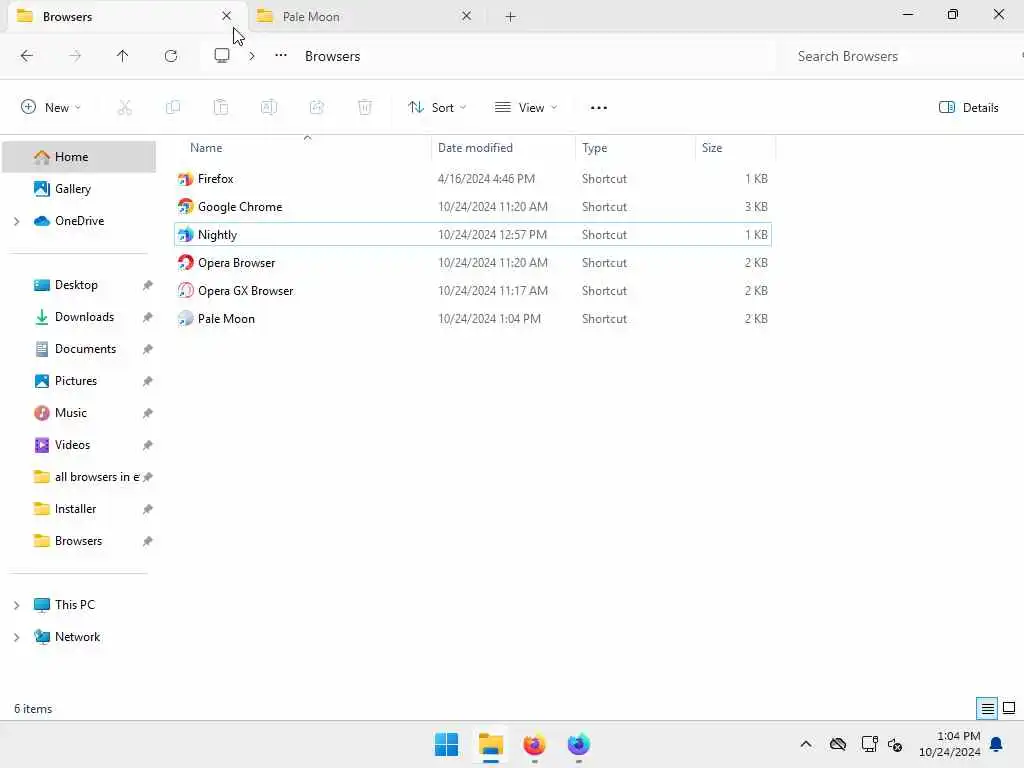1024x768 pixels.
Task: Toggle the Details pane button
Action: [968, 108]
